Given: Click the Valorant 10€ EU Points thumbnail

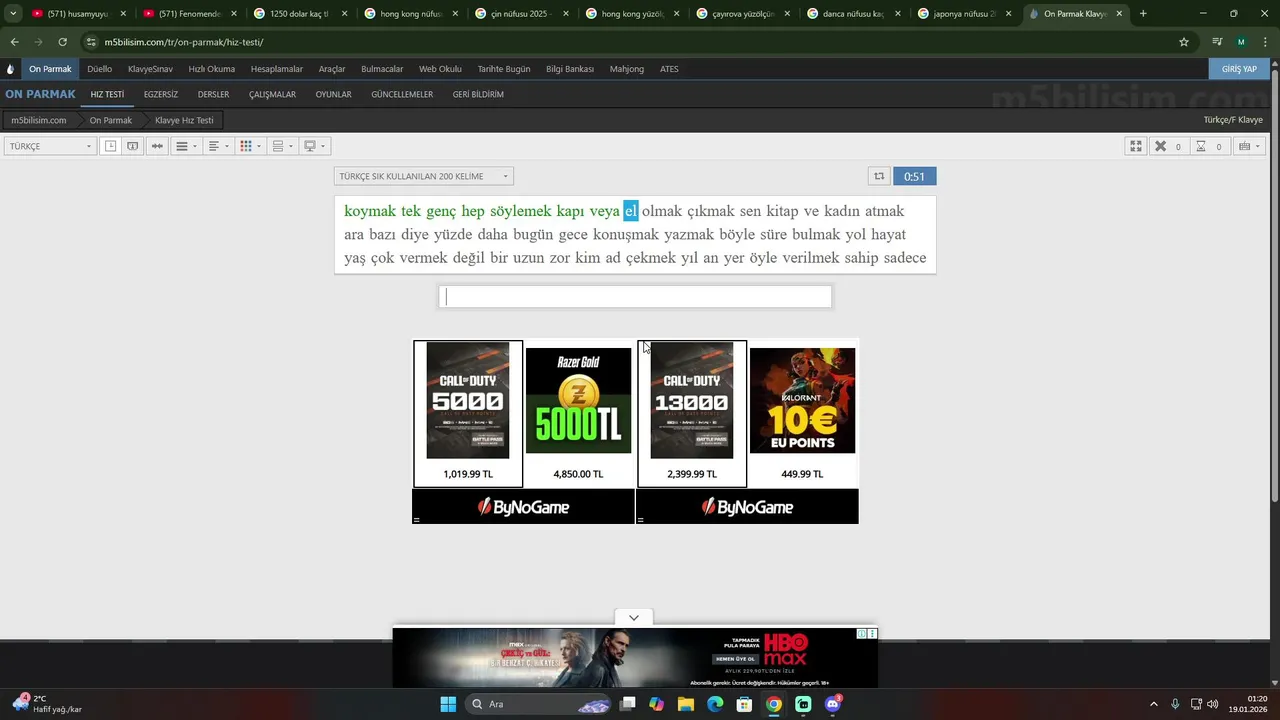Looking at the screenshot, I should tap(802, 400).
